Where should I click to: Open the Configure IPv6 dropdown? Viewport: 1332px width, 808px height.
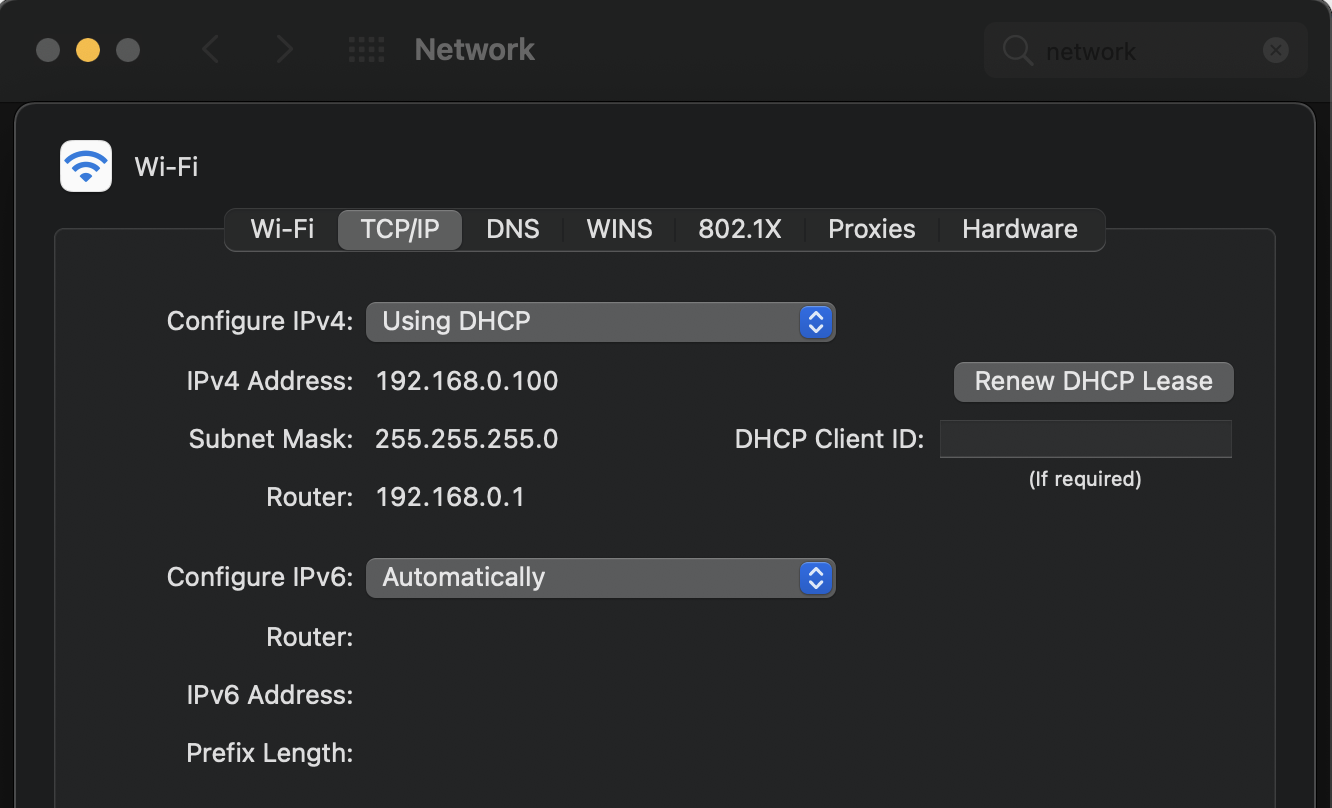click(x=600, y=578)
